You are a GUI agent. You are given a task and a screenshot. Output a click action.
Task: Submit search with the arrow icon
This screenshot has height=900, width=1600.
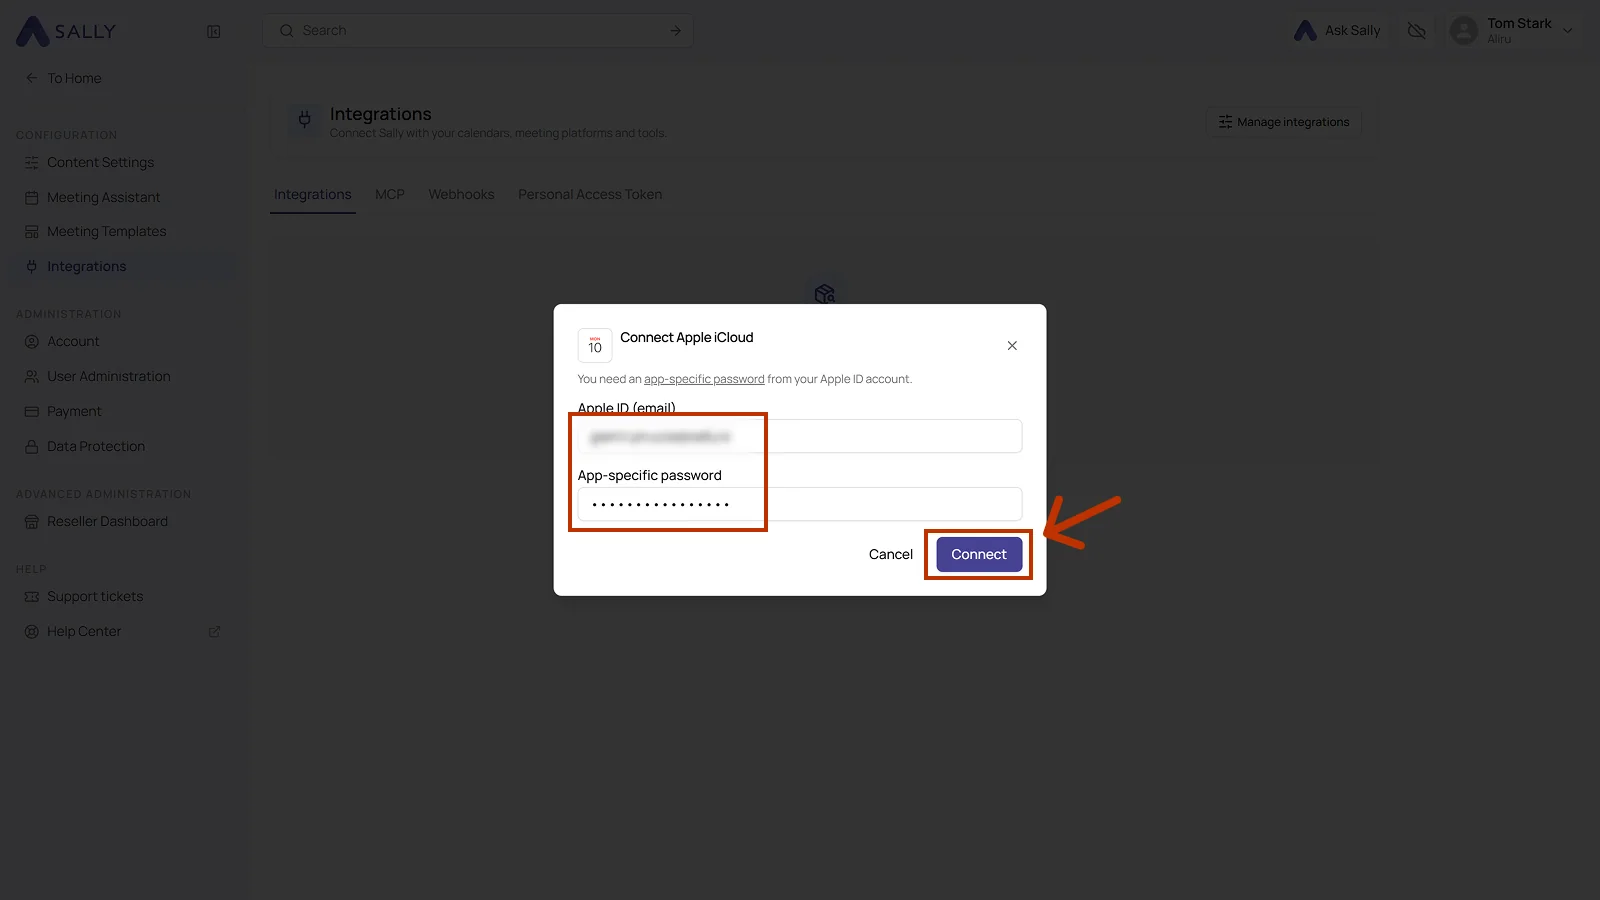click(x=675, y=31)
